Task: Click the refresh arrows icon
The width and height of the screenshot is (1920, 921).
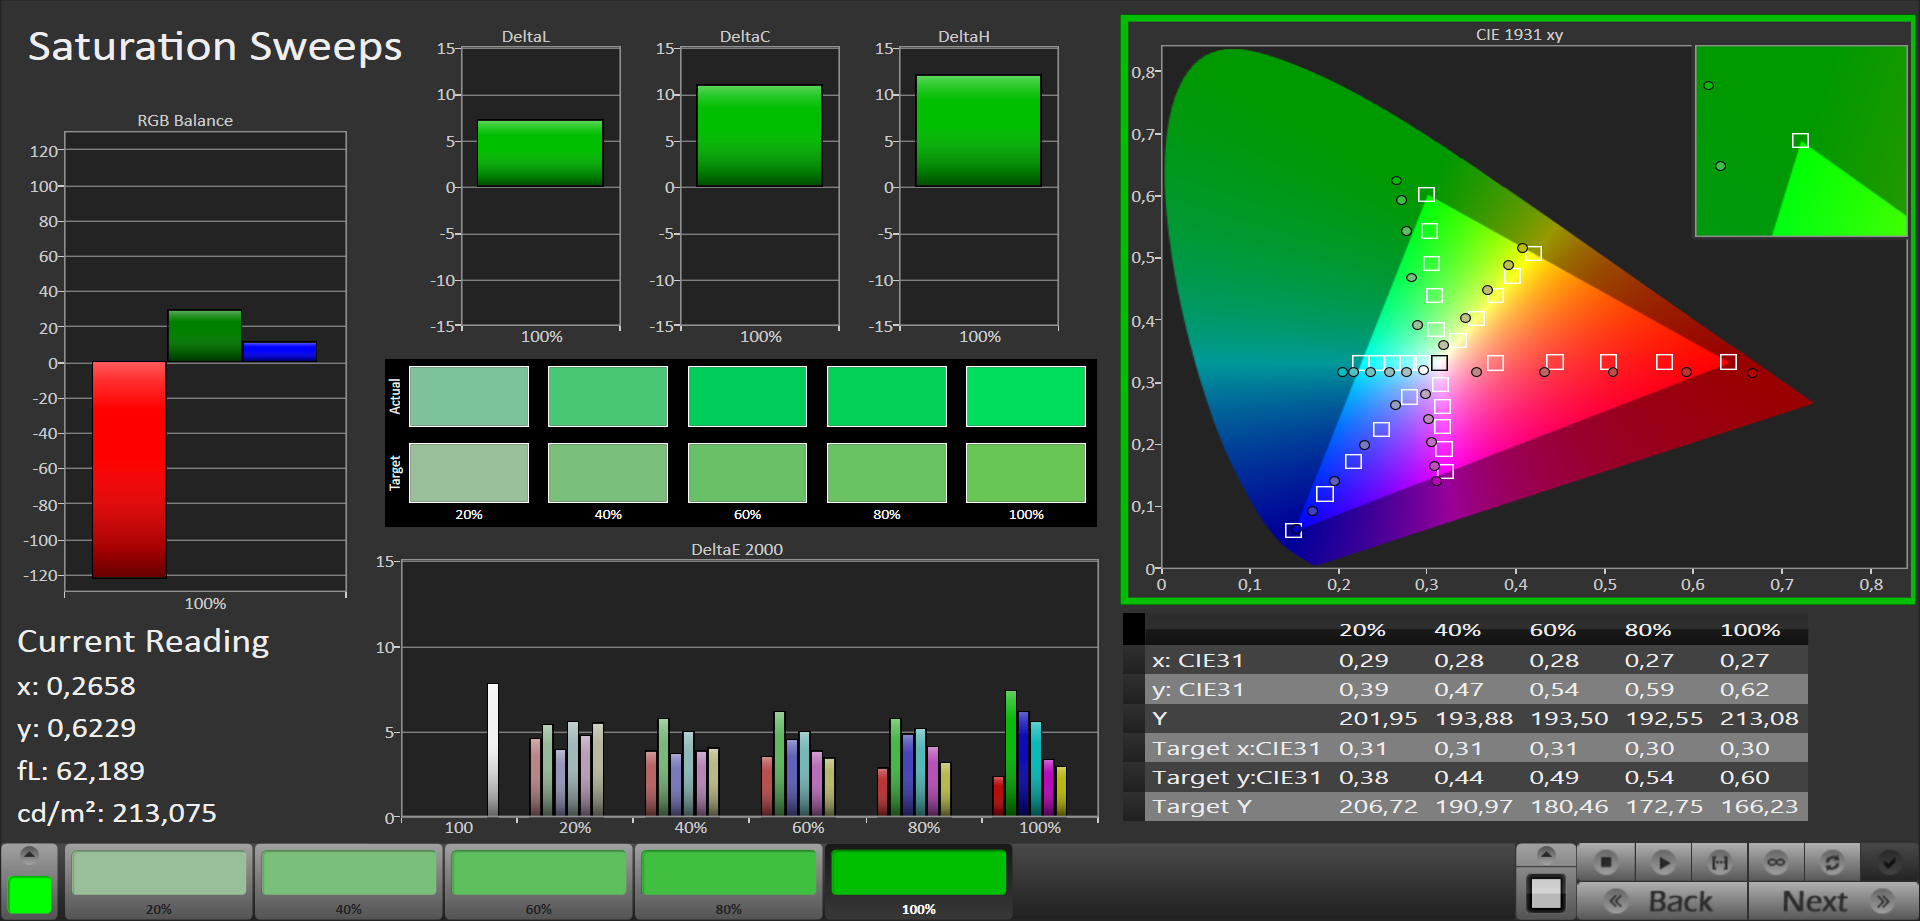Action: click(1832, 862)
